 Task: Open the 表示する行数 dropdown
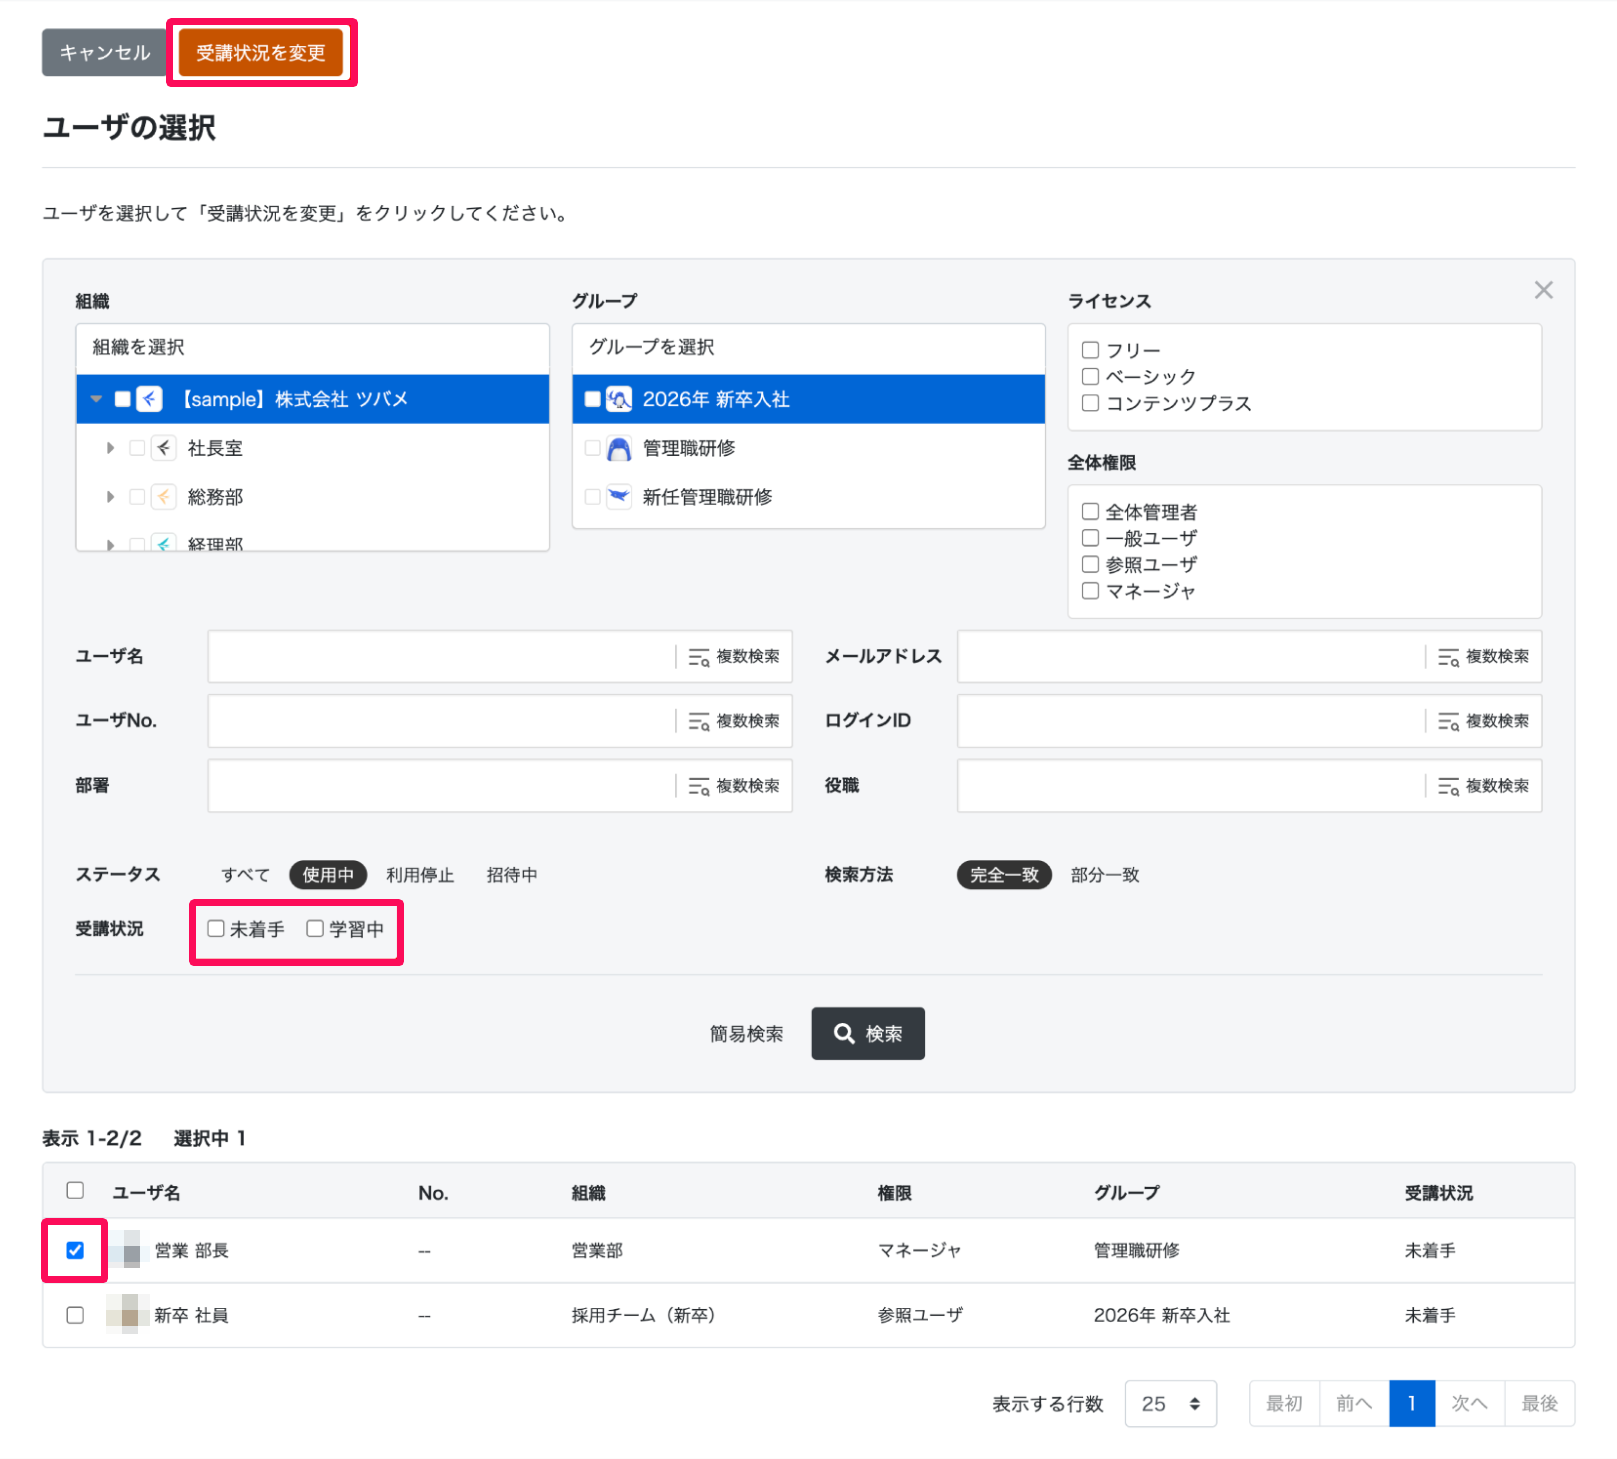[1170, 1404]
